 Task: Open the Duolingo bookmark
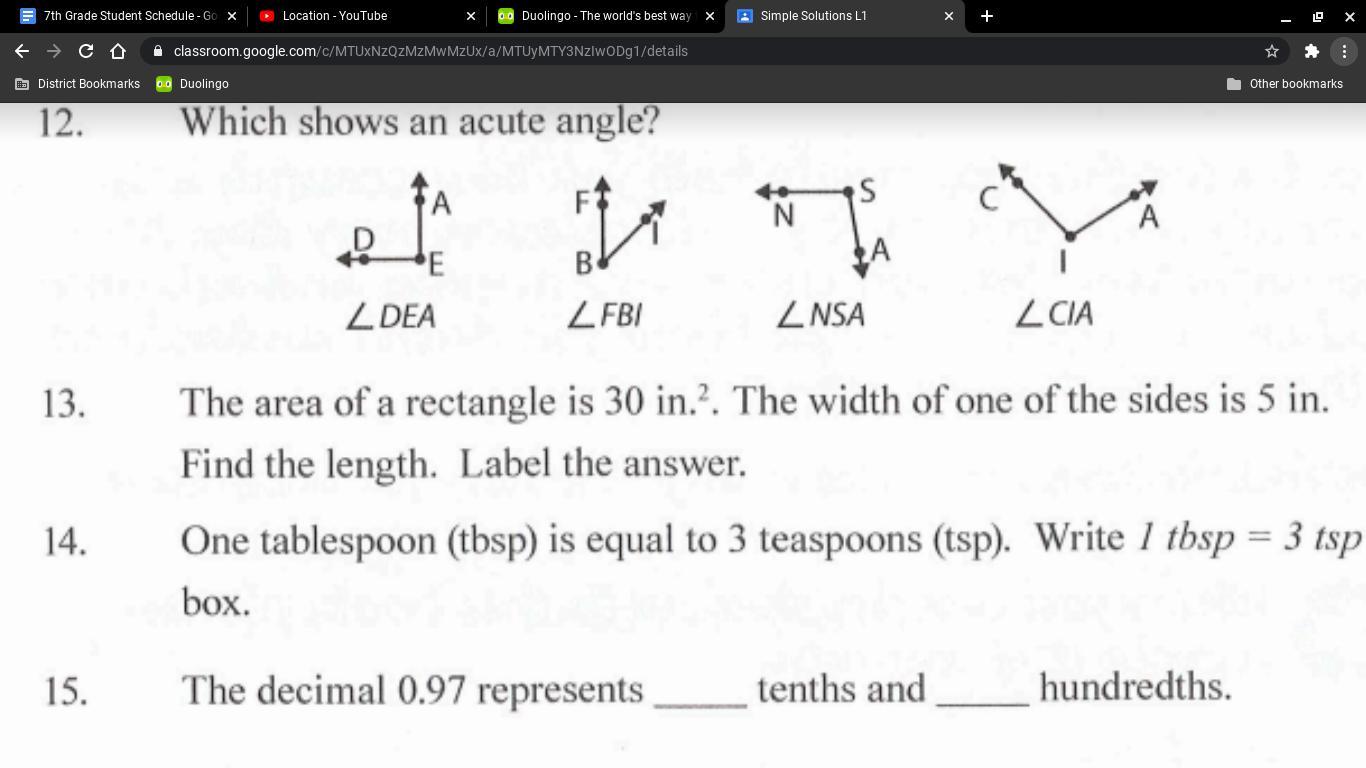coord(193,84)
